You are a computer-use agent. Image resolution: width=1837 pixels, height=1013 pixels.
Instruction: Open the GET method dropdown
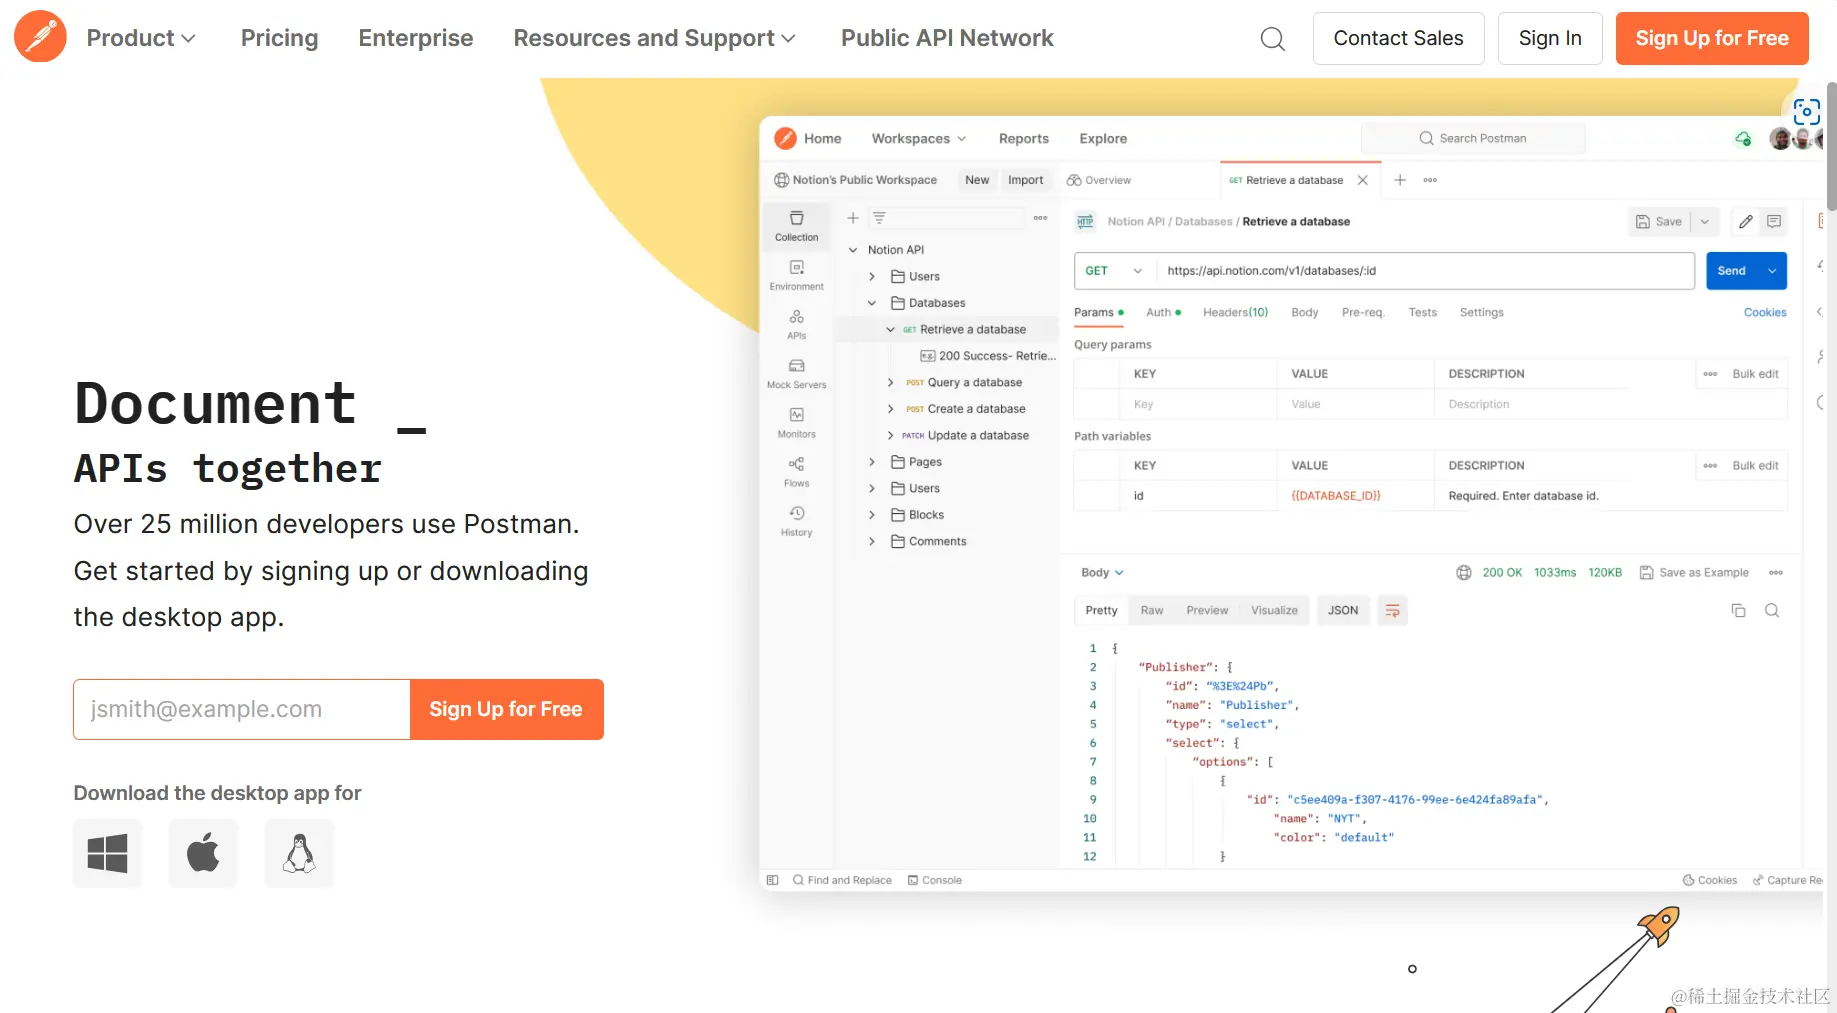1114,271
